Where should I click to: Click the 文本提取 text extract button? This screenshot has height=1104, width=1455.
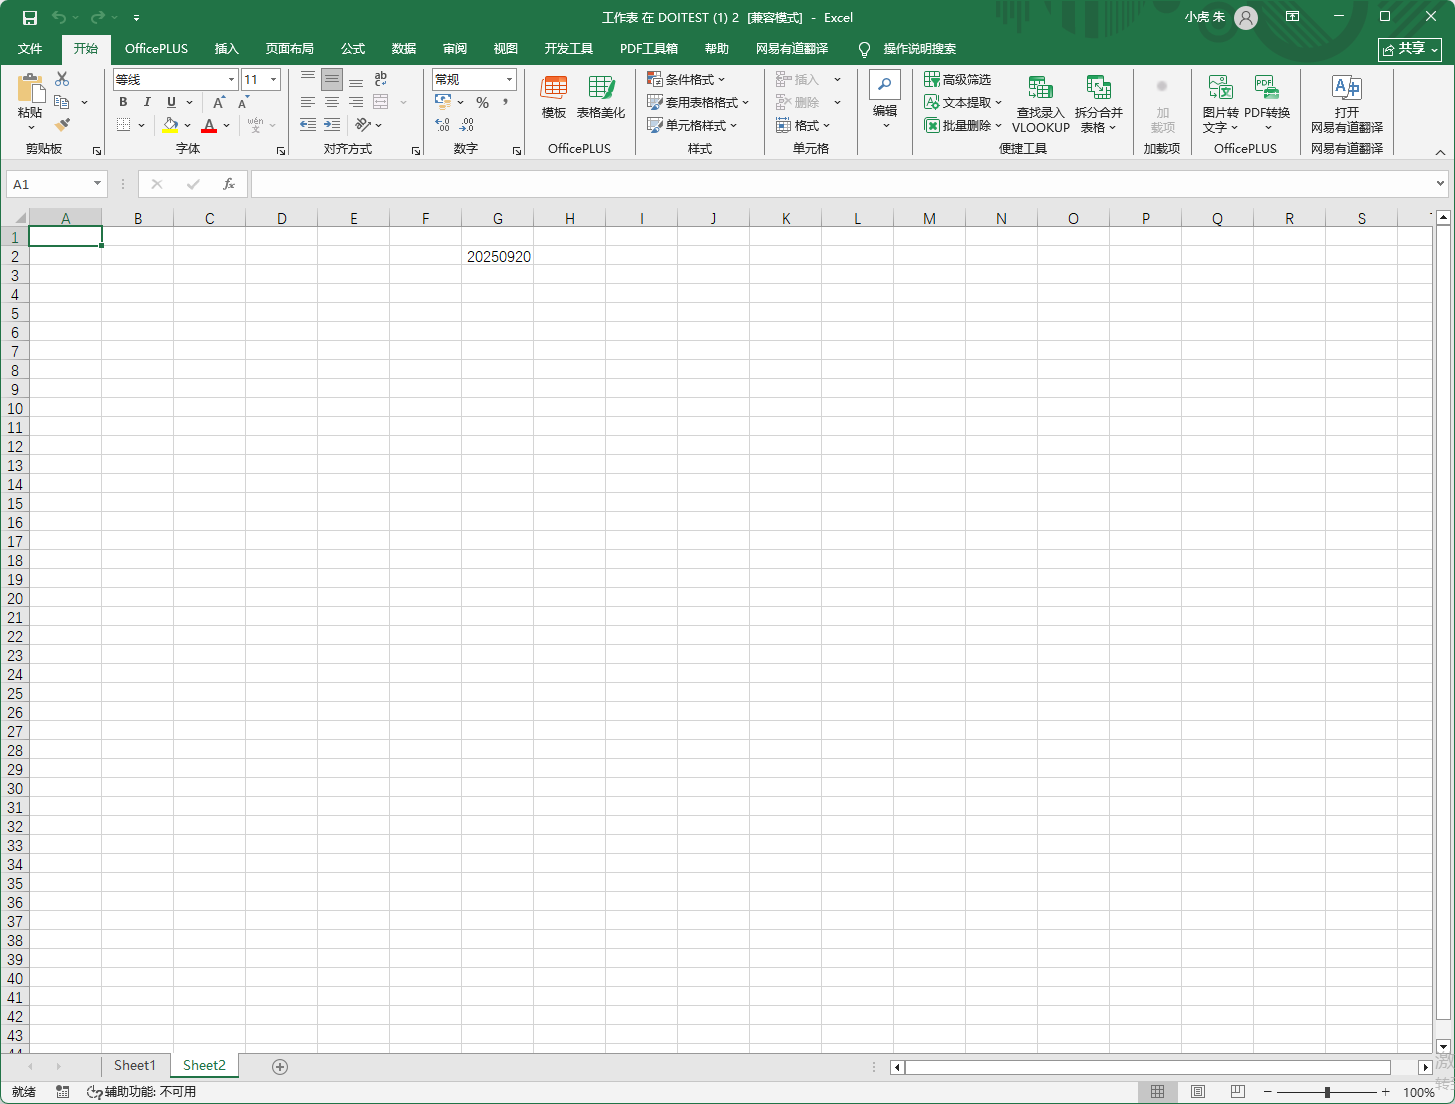tap(964, 102)
